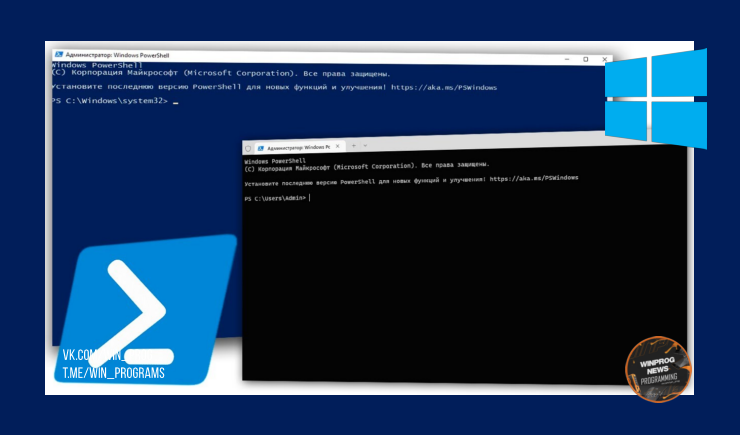Screen dimensions: 740x435
Task: Maximize the blue Windows PowerShell window
Action: click(x=585, y=59)
